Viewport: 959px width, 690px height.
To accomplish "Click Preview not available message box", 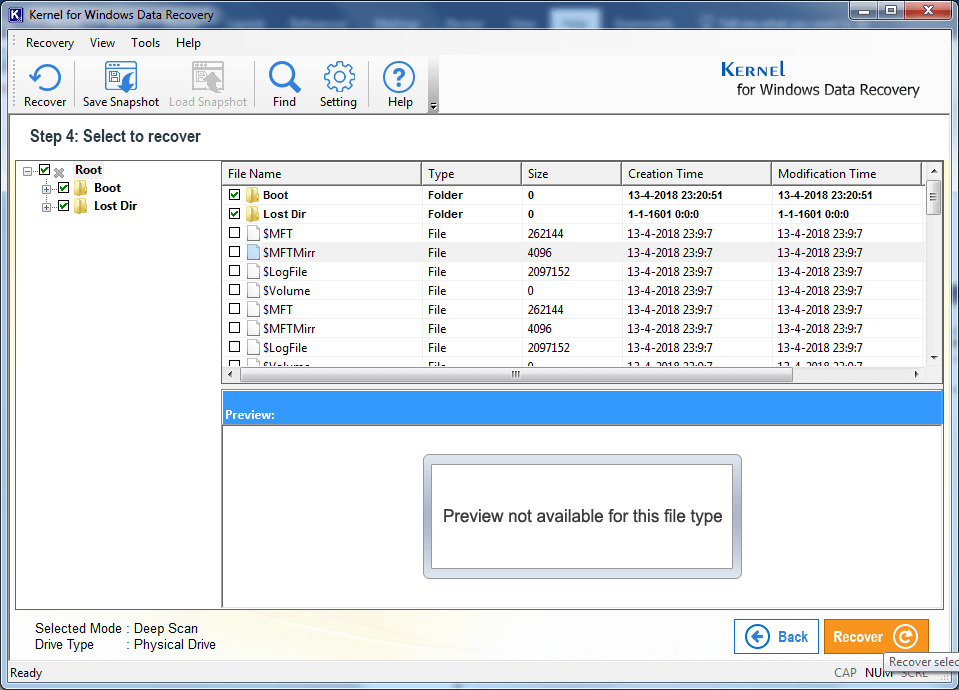I will pyautogui.click(x=582, y=516).
